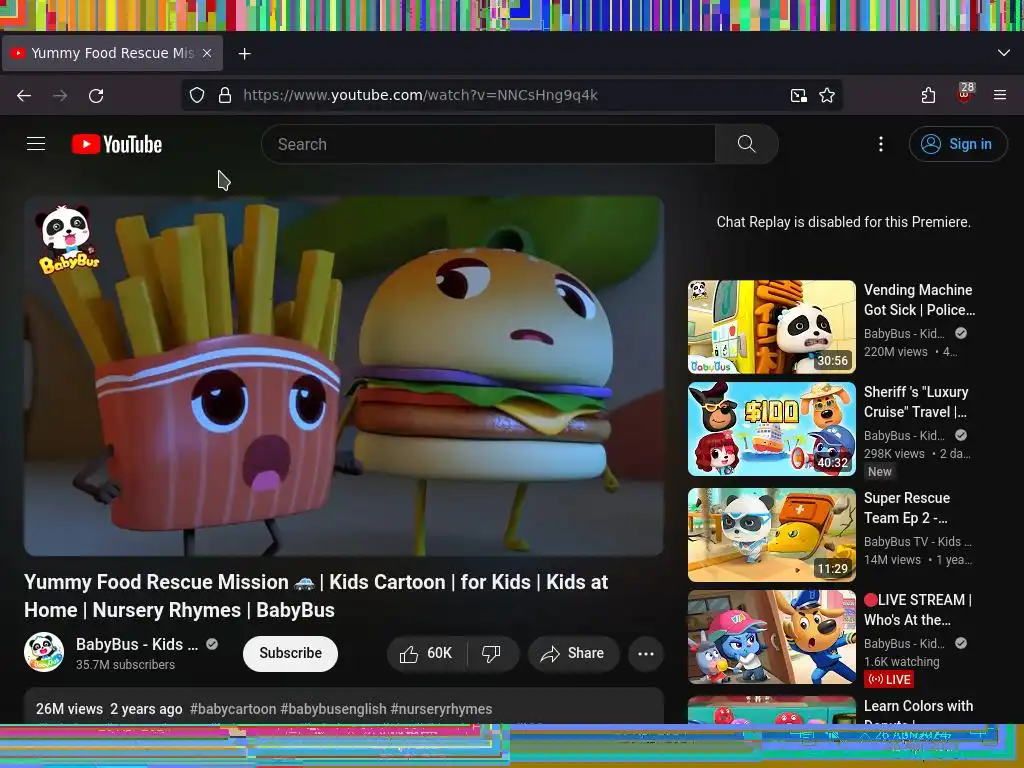
Task: Open Super Rescue Team Ep 2 title
Action: 907,507
